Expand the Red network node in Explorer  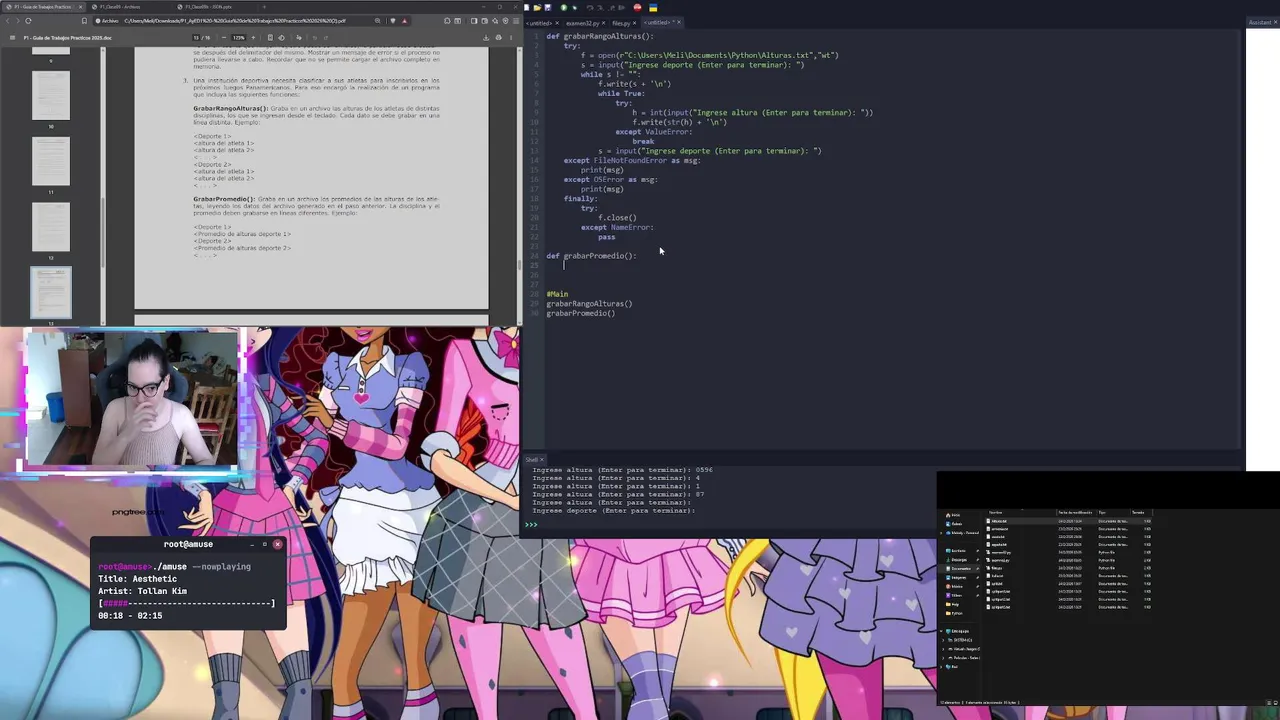(941, 667)
